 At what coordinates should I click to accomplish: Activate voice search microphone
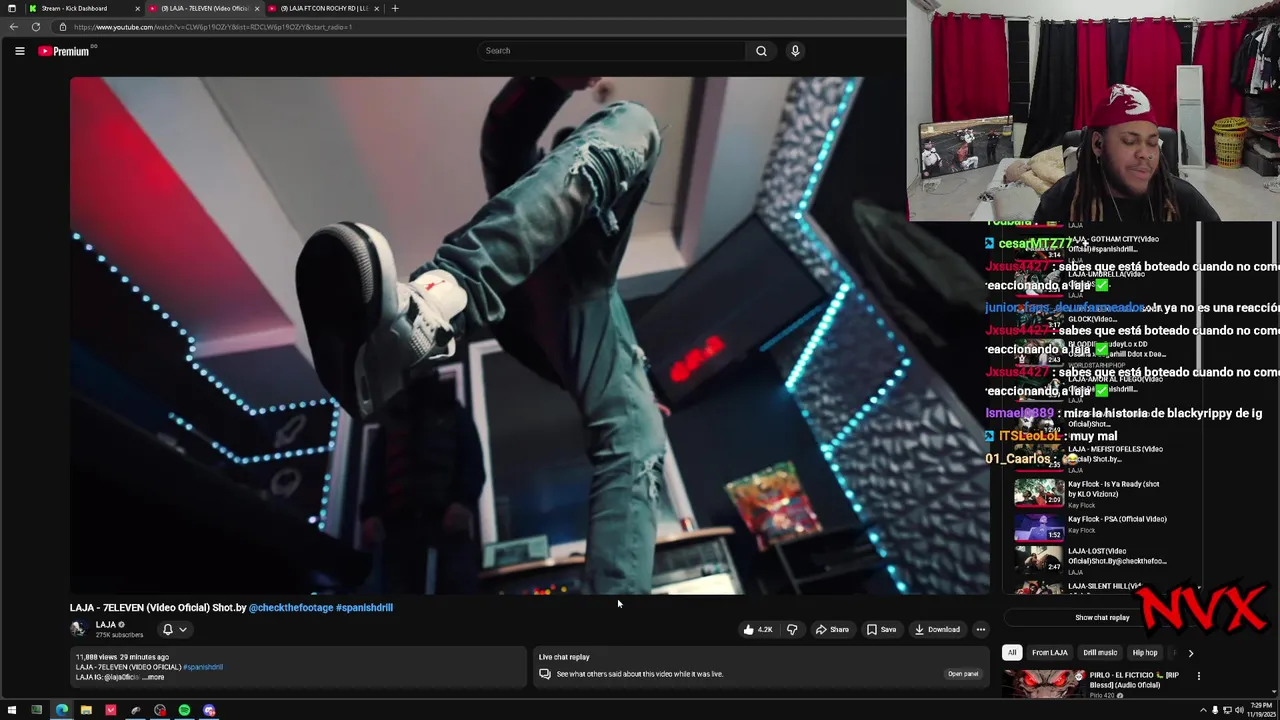[795, 51]
